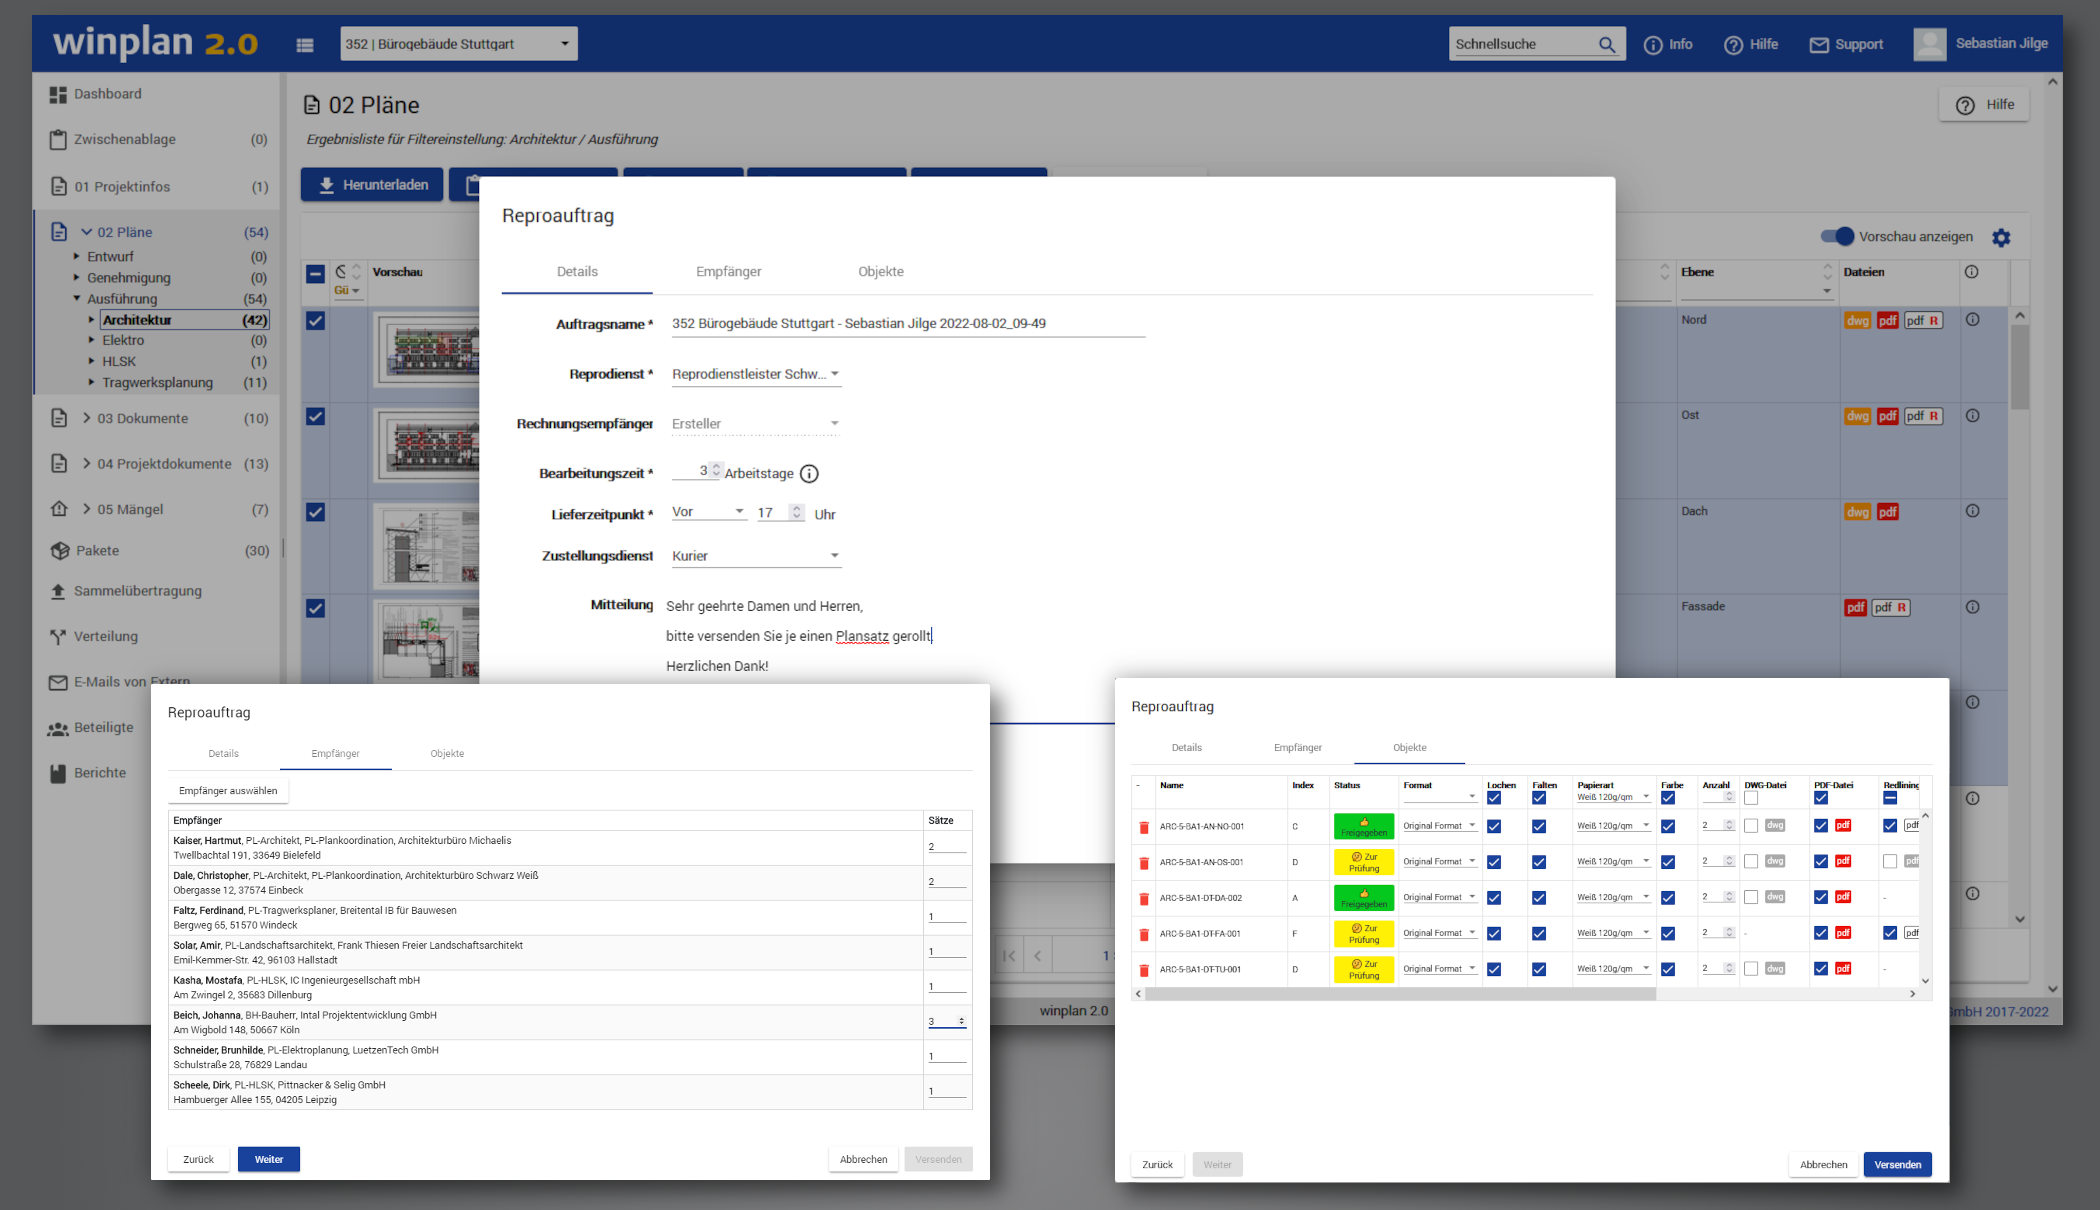Open Sammelübertragung upload in sidebar
The height and width of the screenshot is (1210, 2100).
click(x=125, y=591)
